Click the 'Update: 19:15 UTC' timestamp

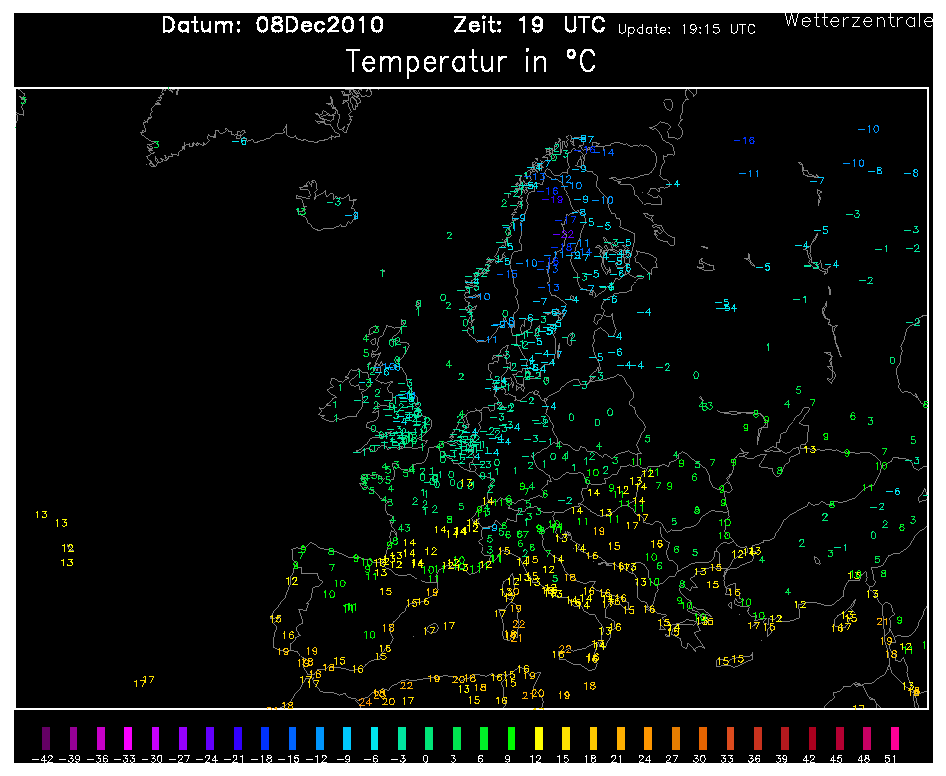coord(687,30)
